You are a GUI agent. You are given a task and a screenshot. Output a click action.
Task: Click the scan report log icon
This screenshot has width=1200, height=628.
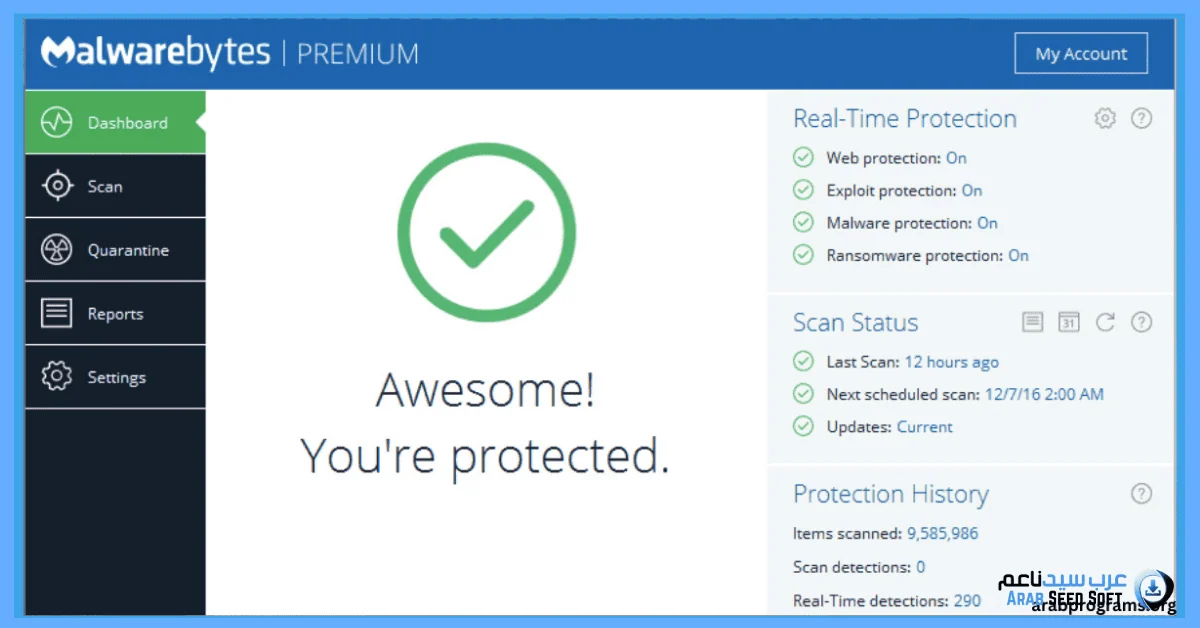(x=1031, y=322)
